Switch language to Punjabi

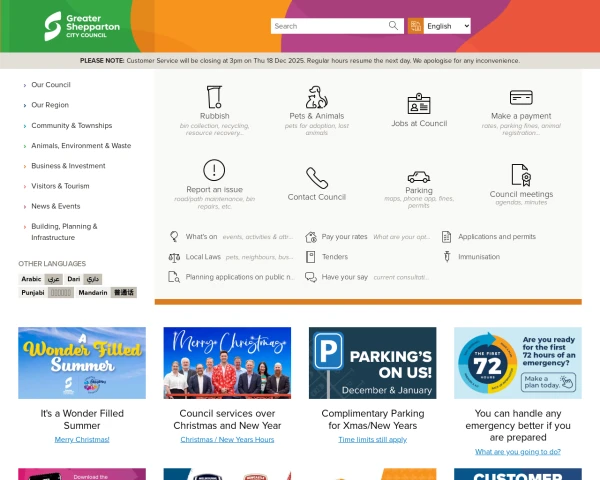46,293
